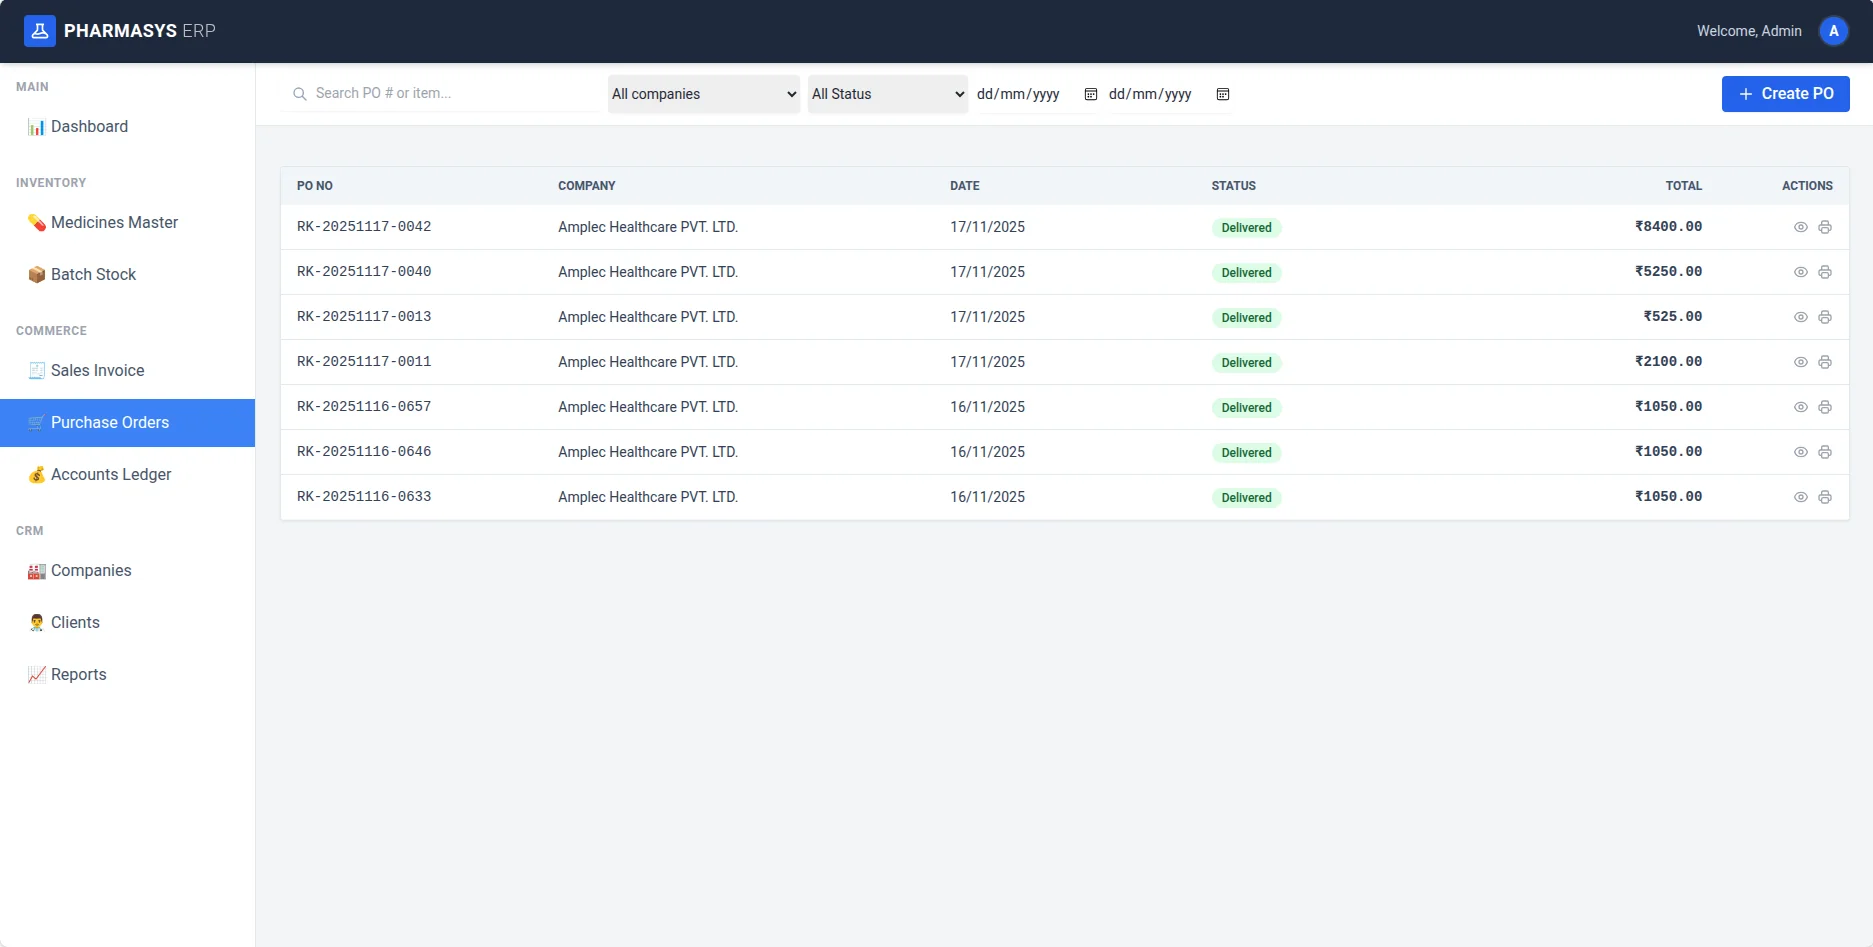Click total ₹8400.00
Viewport: 1873px width, 947px height.
[x=1668, y=227]
